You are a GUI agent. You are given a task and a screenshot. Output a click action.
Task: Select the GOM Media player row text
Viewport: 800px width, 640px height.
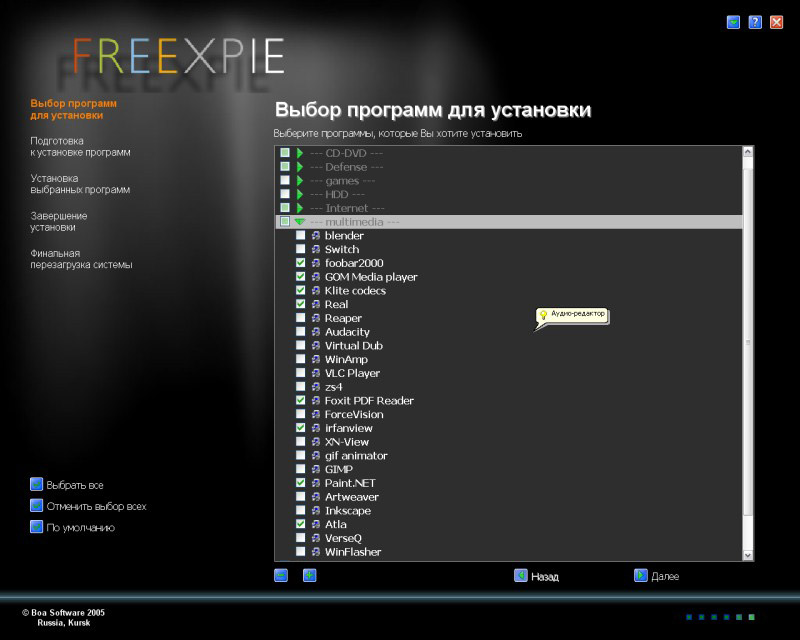[371, 277]
